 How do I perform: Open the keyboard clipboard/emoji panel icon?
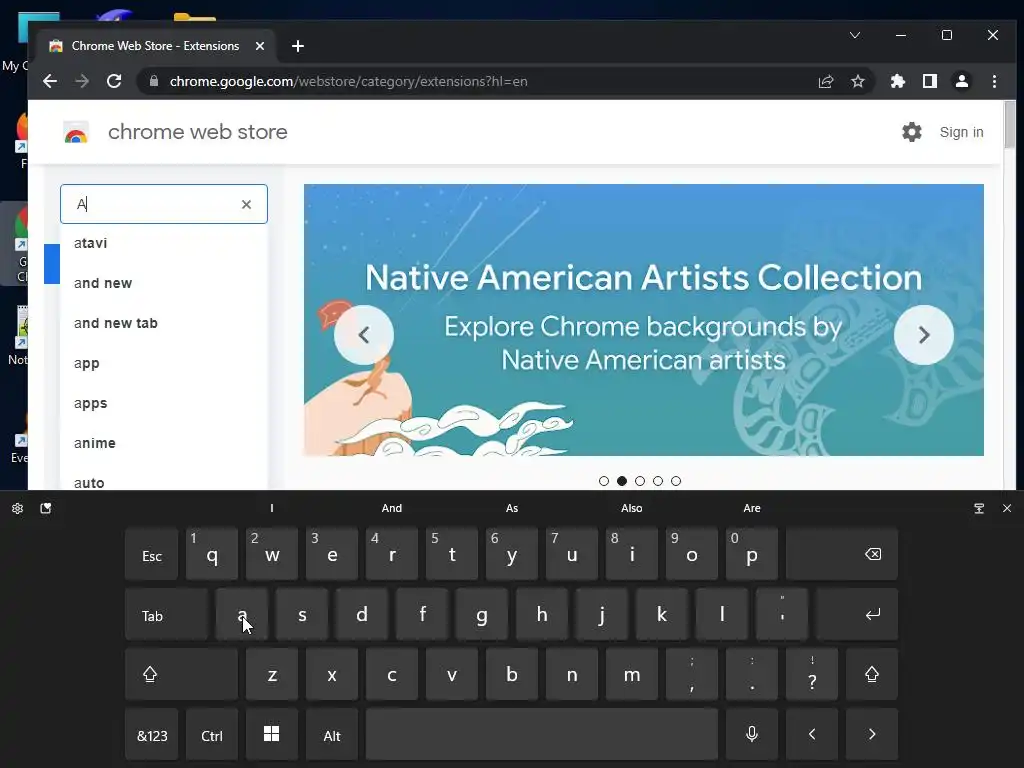(x=46, y=508)
